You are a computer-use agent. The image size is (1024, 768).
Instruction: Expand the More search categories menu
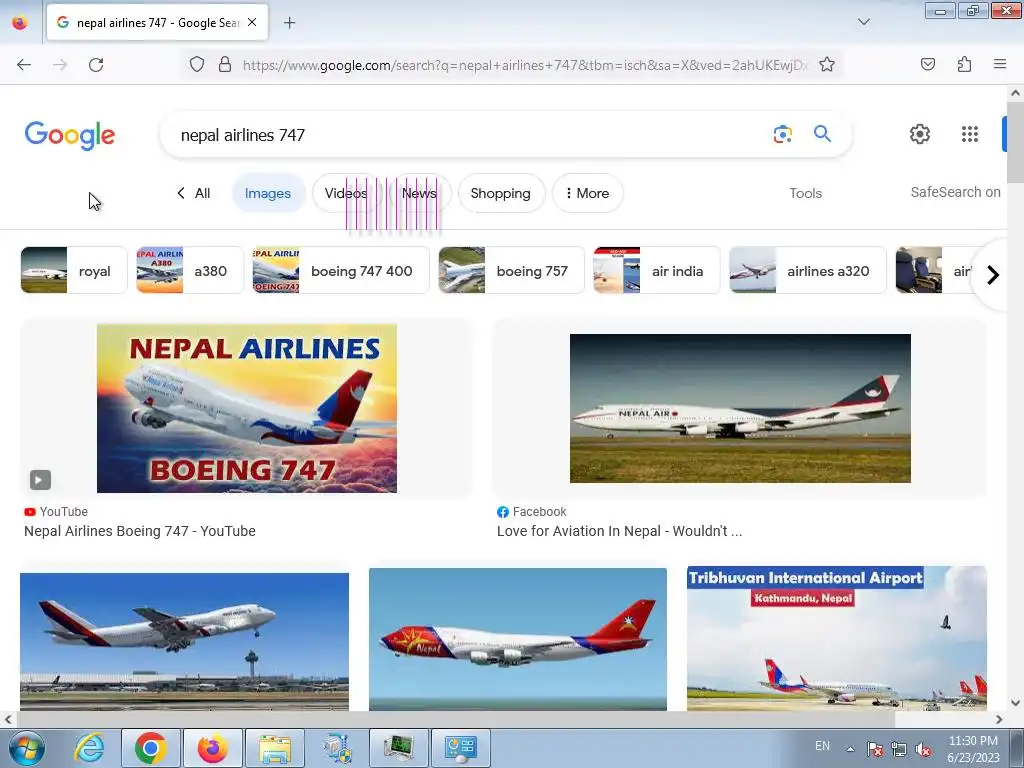pyautogui.click(x=587, y=193)
